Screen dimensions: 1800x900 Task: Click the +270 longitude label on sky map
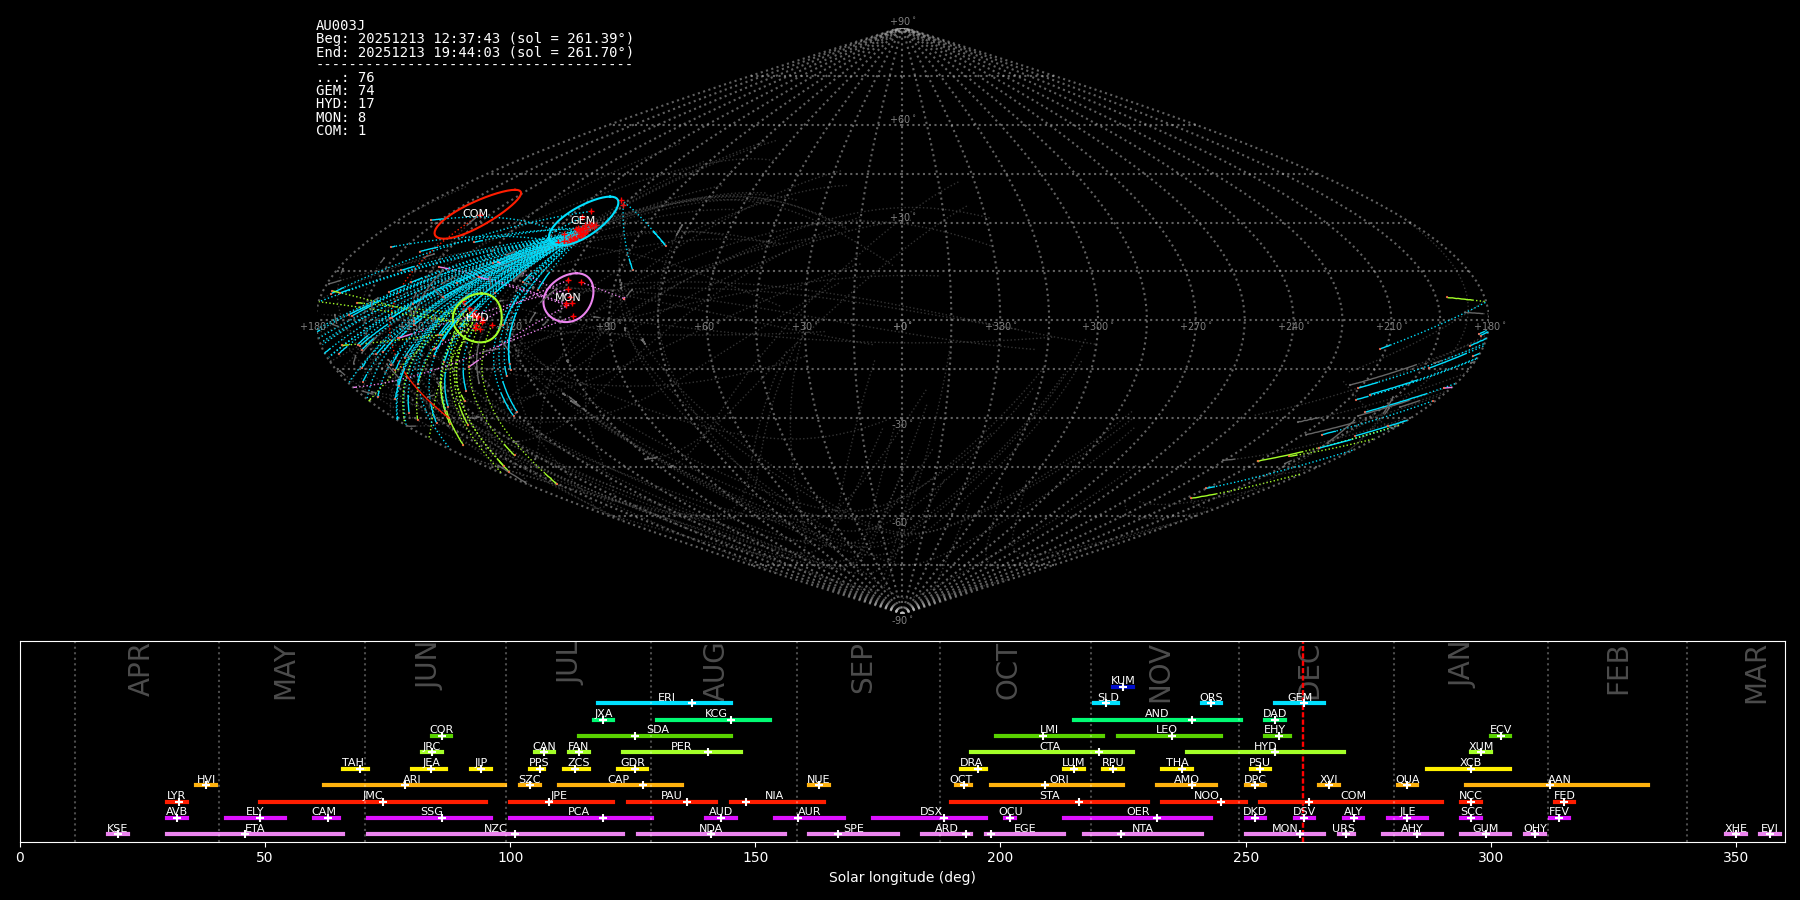(x=1193, y=327)
